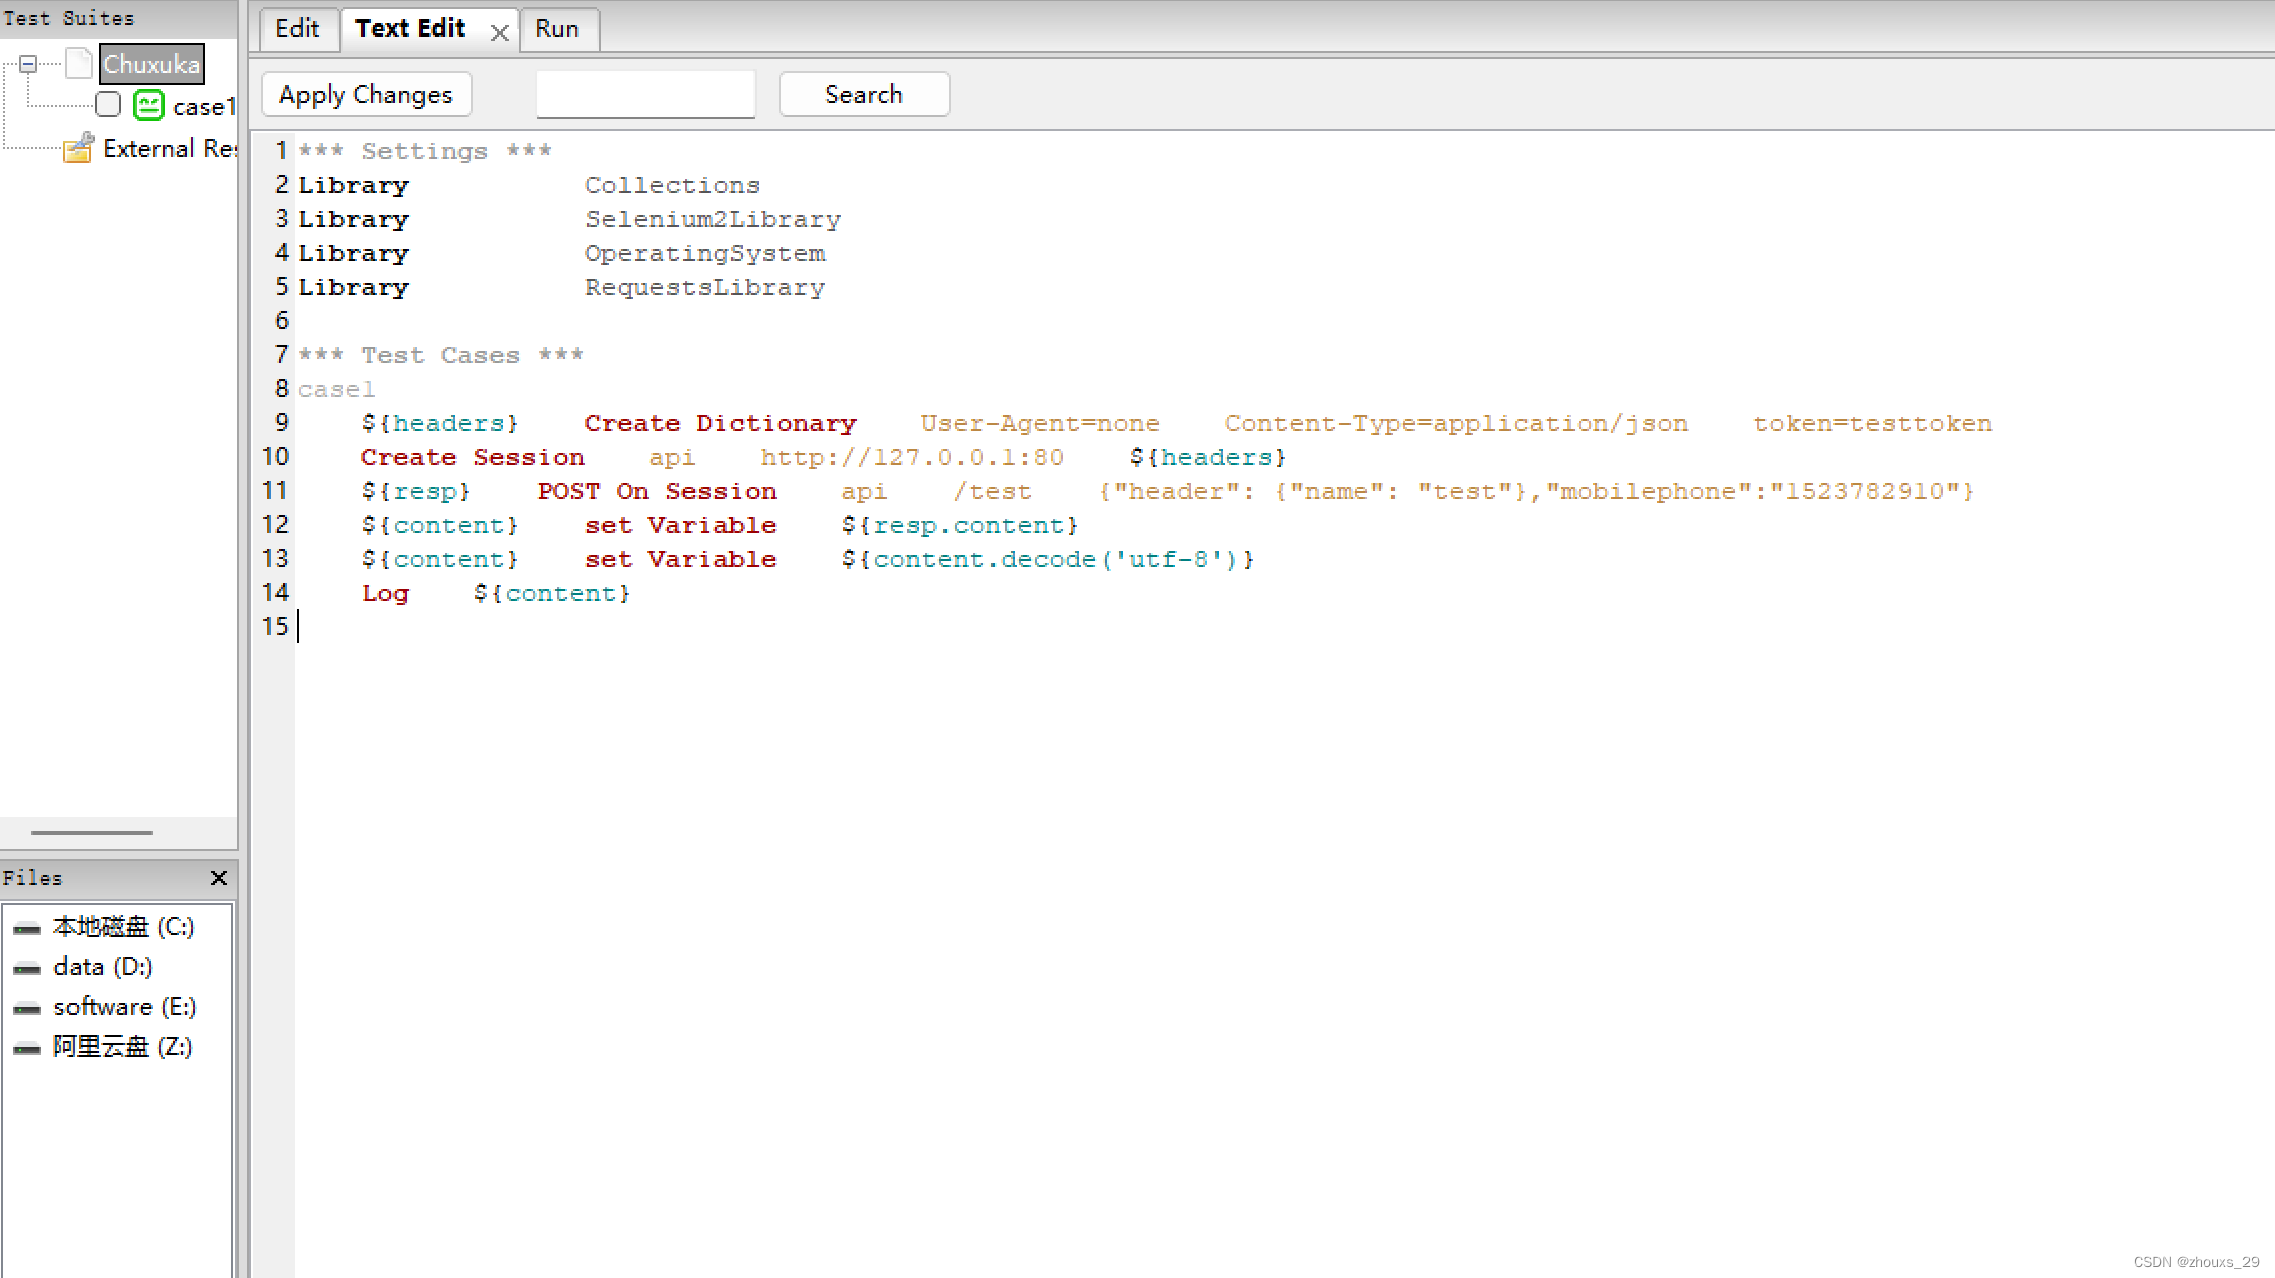Close the Text Edit tab
This screenshot has height=1278, width=2275.
tap(500, 32)
